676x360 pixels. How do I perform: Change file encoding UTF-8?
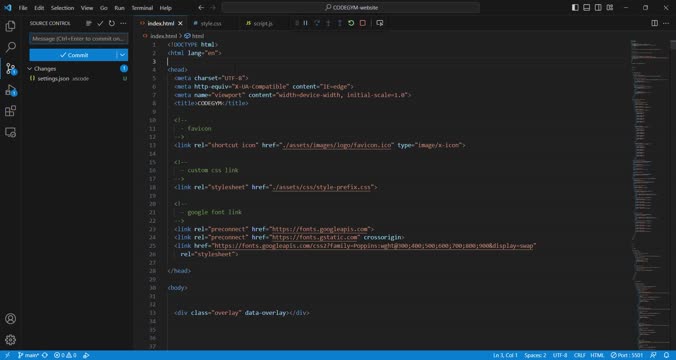coord(560,355)
